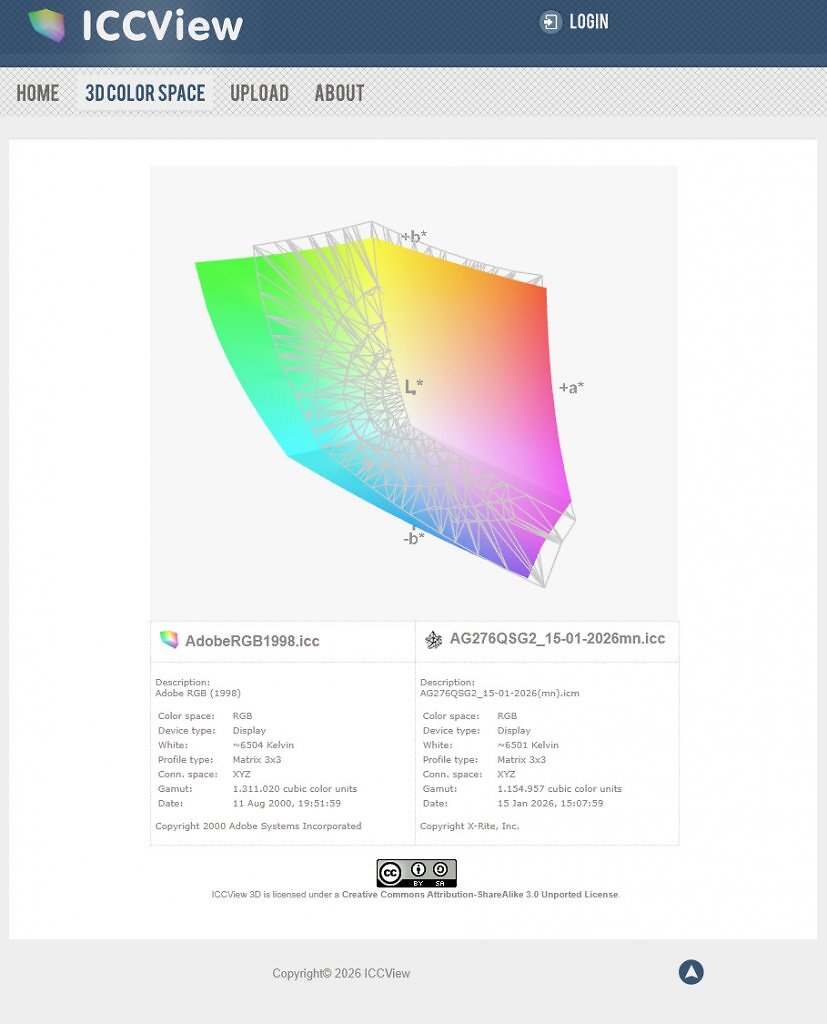Select the 3D COLOR SPACE tab

point(145,93)
